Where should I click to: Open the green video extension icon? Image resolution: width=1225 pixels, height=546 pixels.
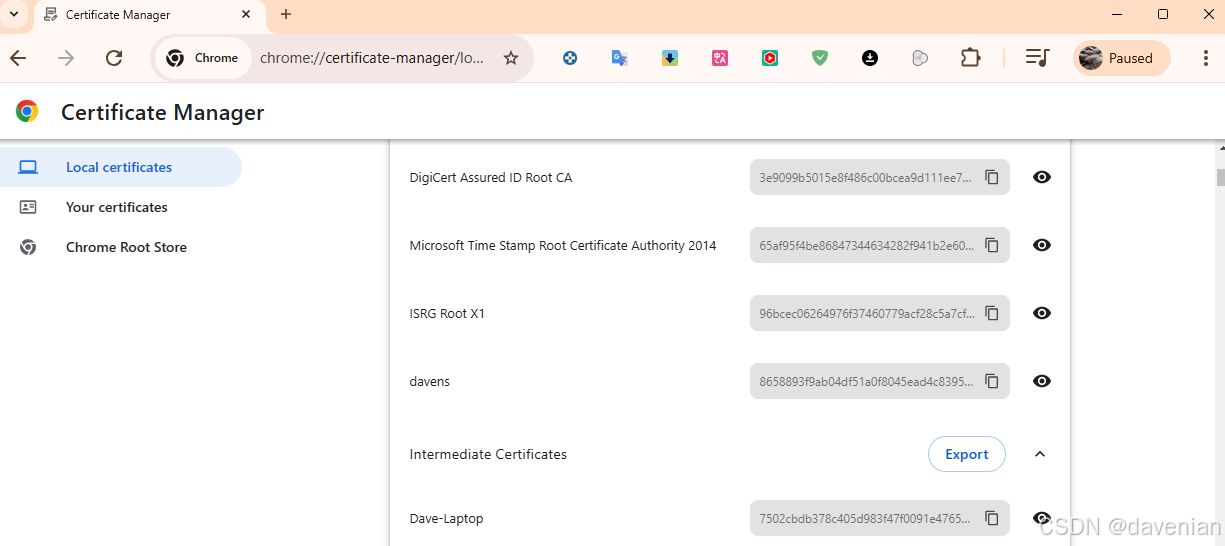tap(770, 58)
